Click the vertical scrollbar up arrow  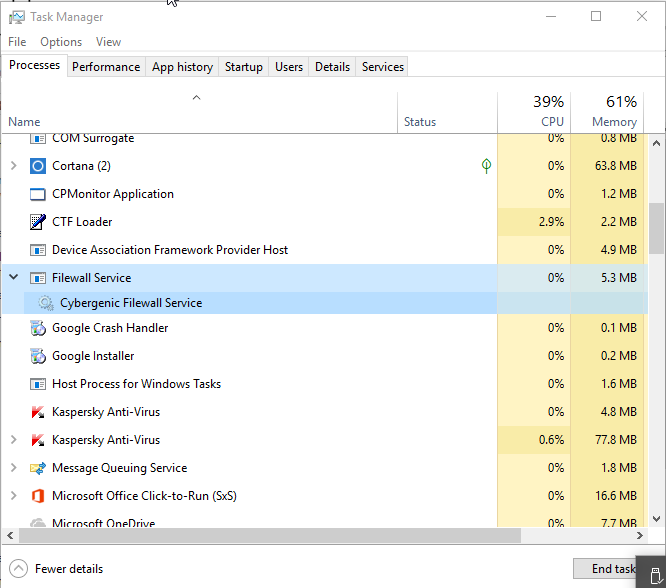tap(657, 144)
